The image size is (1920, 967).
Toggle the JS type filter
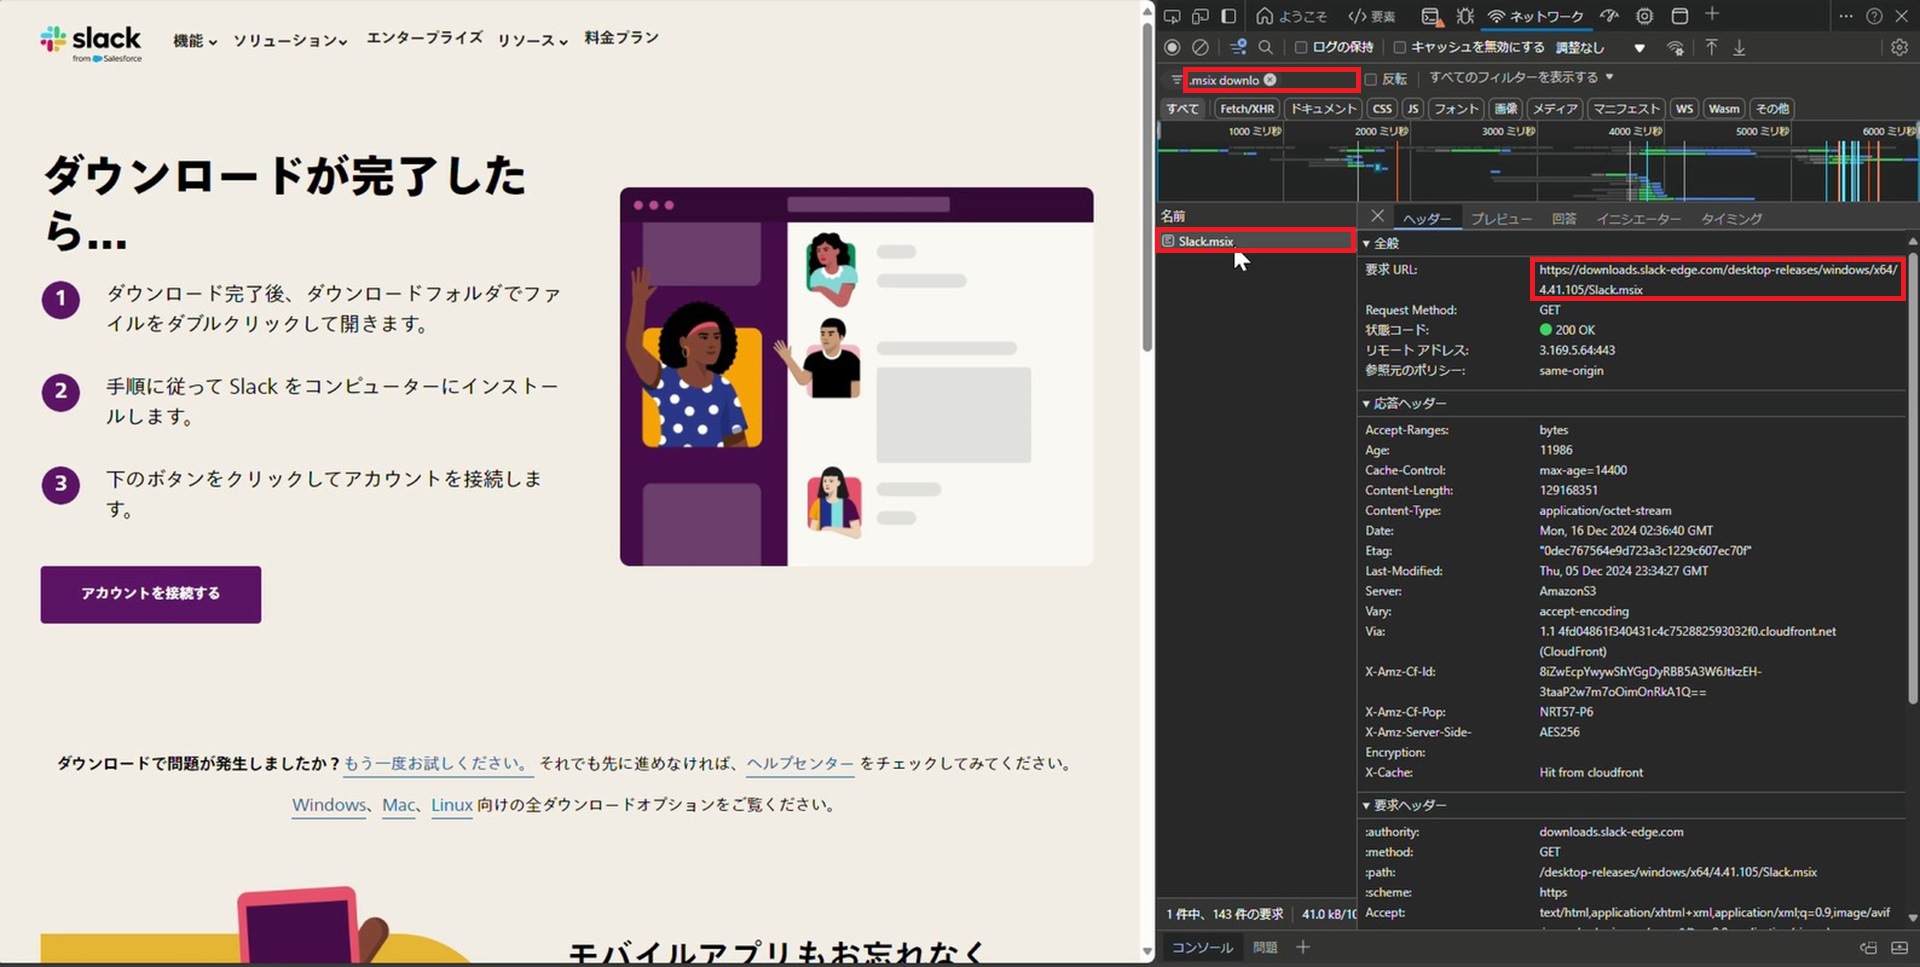point(1412,108)
